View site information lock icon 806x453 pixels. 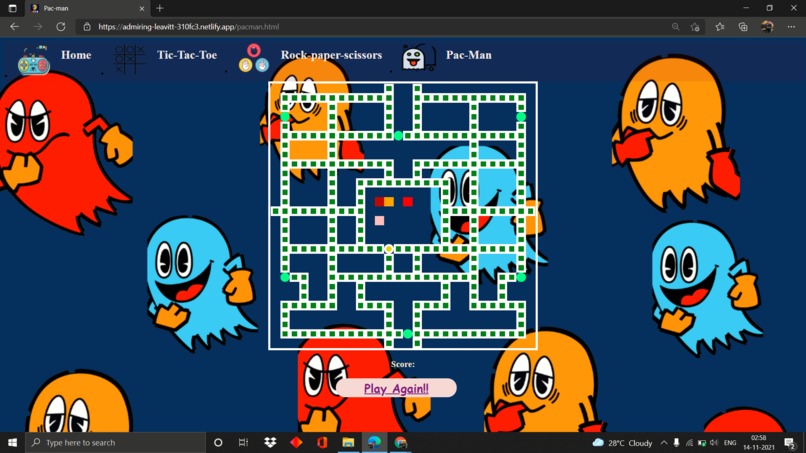click(87, 27)
